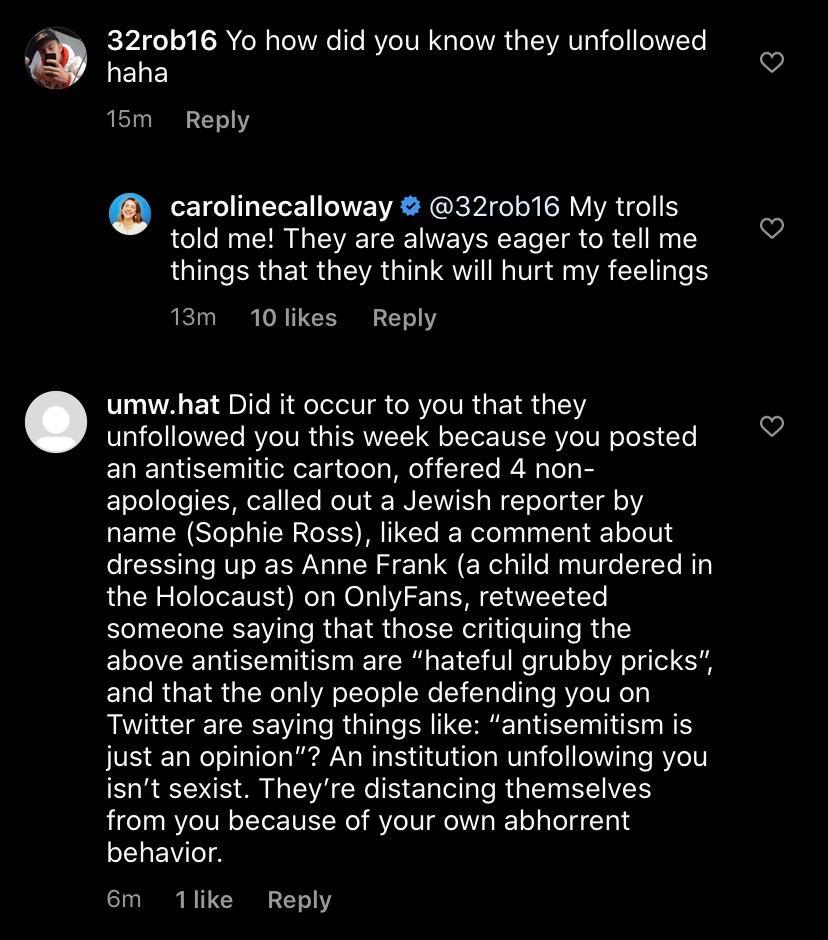Viewport: 828px width, 940px height.
Task: Open the 10 likes list
Action: [293, 318]
